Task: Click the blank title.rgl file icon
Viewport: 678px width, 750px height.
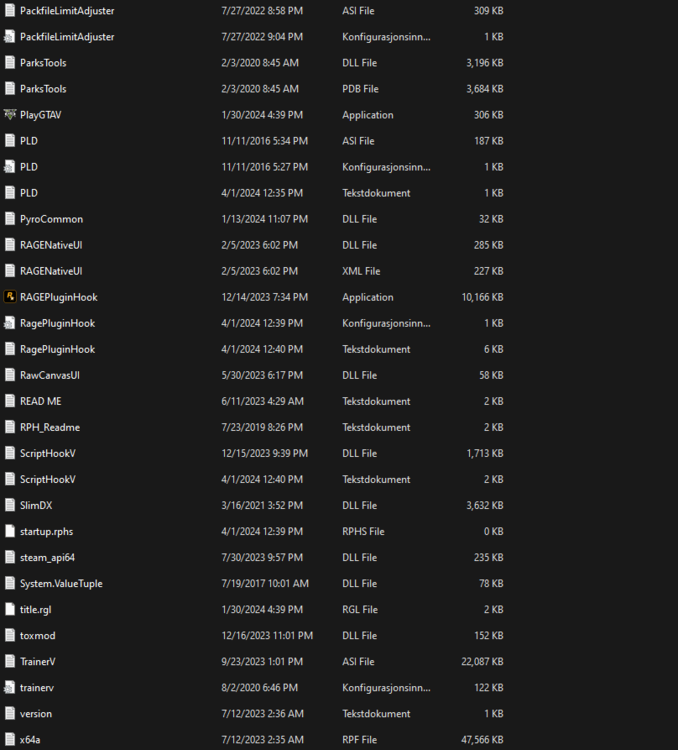Action: [x=10, y=609]
